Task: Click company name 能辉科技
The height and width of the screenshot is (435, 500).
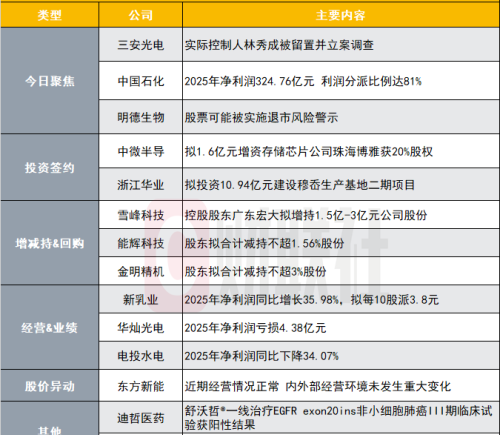Action: (141, 243)
